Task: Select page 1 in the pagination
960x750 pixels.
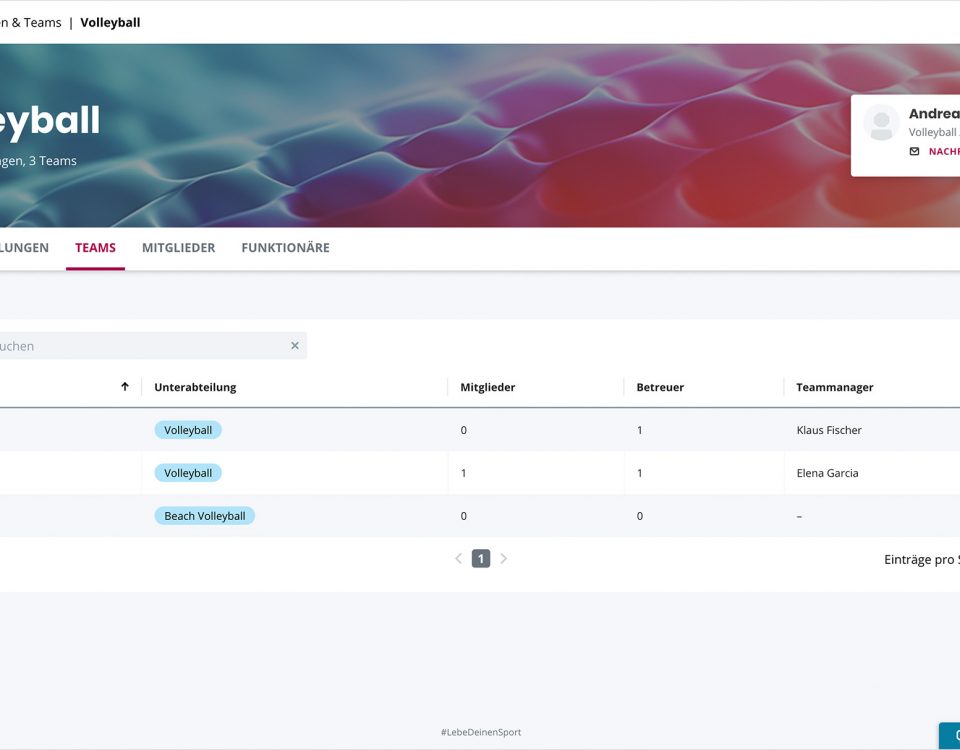Action: point(481,559)
